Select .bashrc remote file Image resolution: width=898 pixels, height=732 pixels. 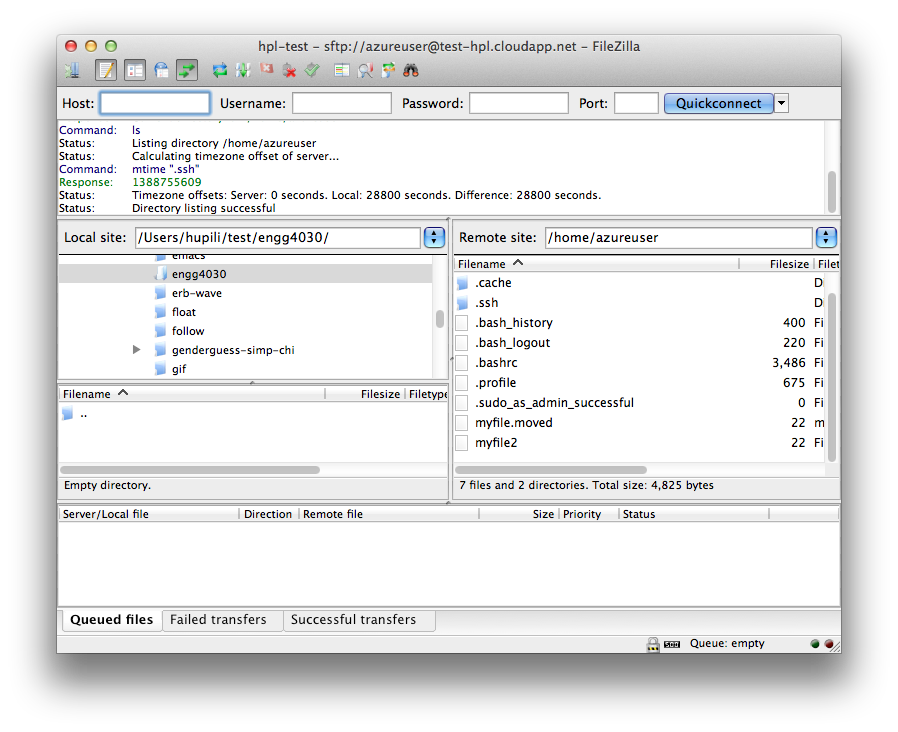coord(639,363)
